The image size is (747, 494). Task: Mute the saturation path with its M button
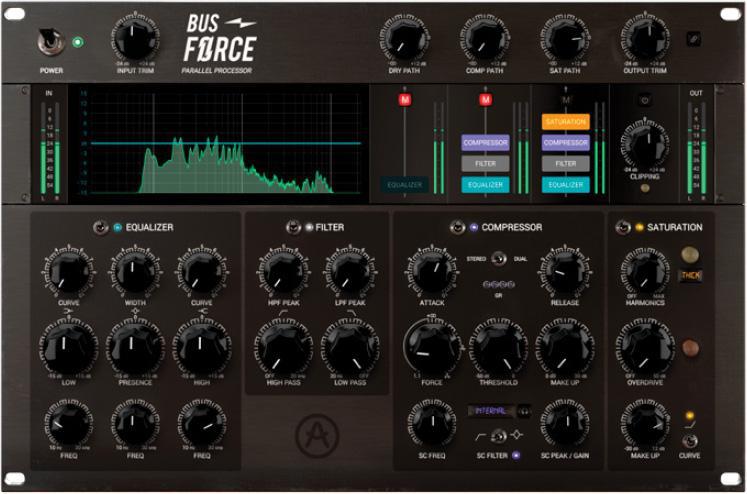tap(565, 100)
